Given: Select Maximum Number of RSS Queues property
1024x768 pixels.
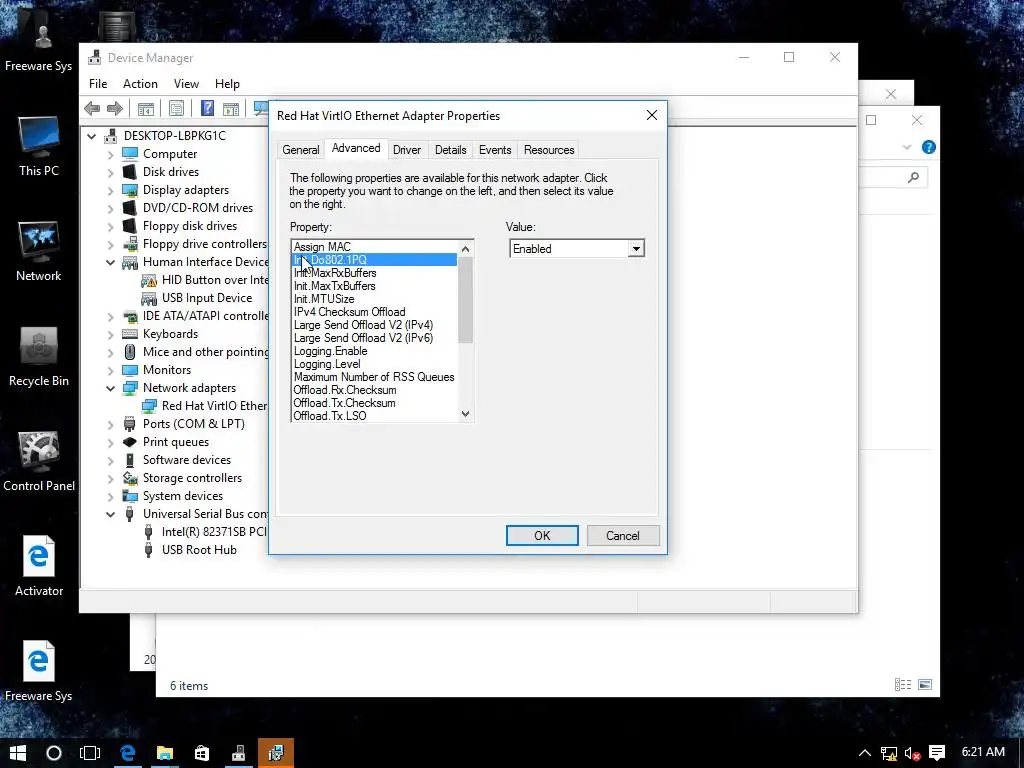Looking at the screenshot, I should (x=374, y=377).
